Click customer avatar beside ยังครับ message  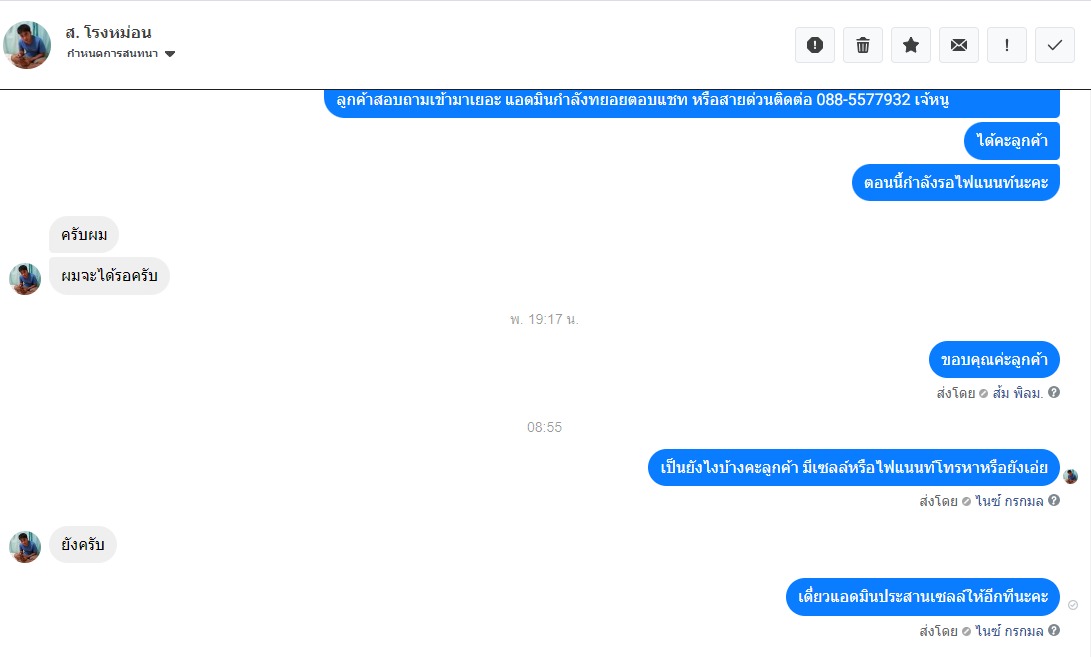(25, 547)
